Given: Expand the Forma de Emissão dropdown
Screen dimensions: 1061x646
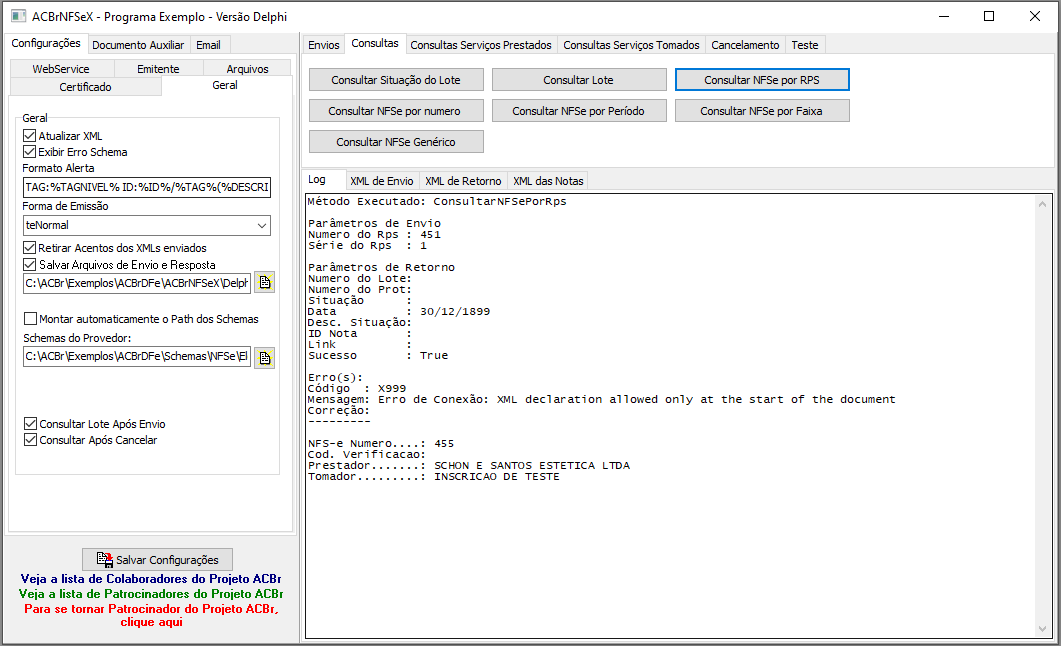Looking at the screenshot, I should pyautogui.click(x=262, y=225).
